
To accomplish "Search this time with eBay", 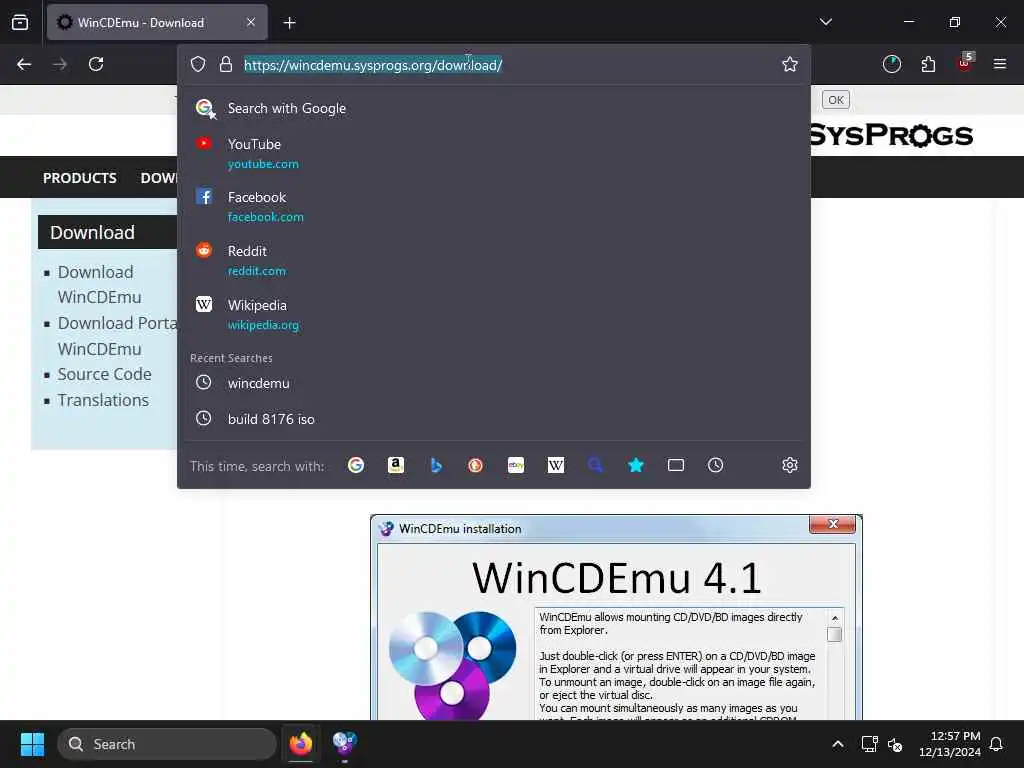I will [516, 465].
